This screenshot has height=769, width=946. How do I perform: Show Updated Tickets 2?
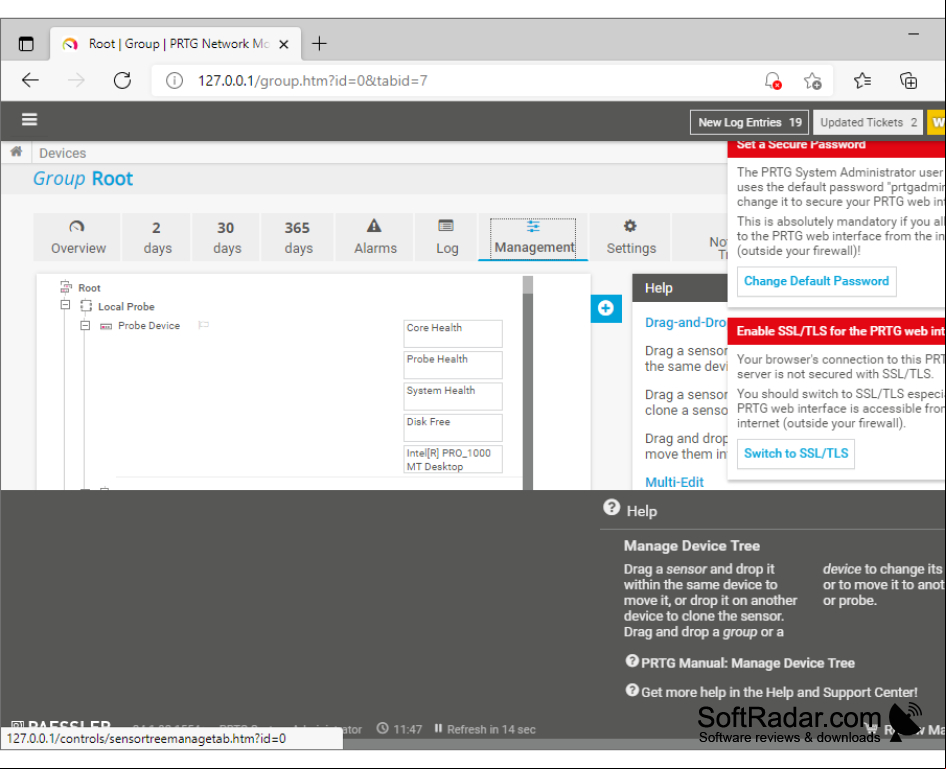[868, 122]
